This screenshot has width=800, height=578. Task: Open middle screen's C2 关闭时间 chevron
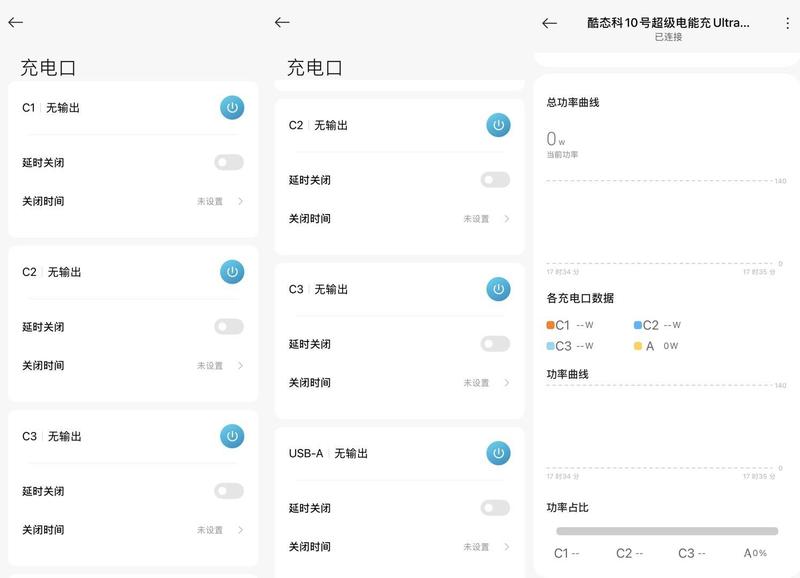pos(507,218)
